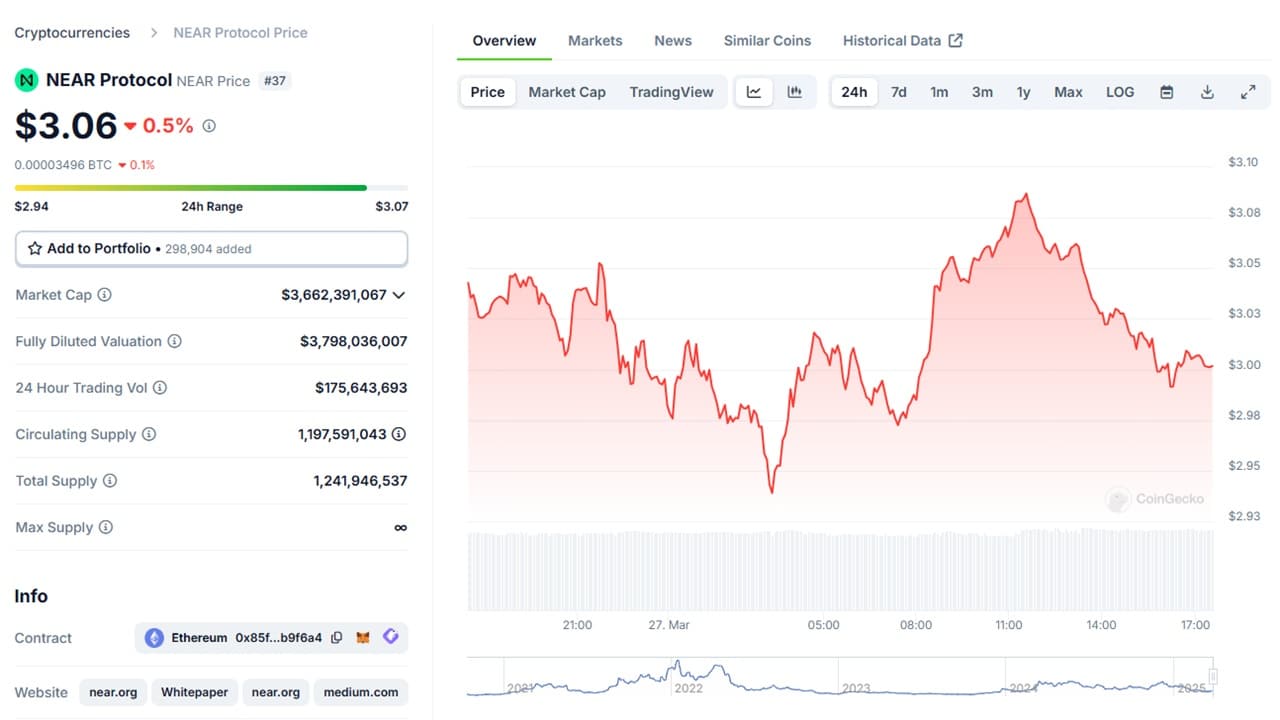Image resolution: width=1280 pixels, height=720 pixels.
Task: Click the price line peak near 11:00
Action: tap(1026, 194)
